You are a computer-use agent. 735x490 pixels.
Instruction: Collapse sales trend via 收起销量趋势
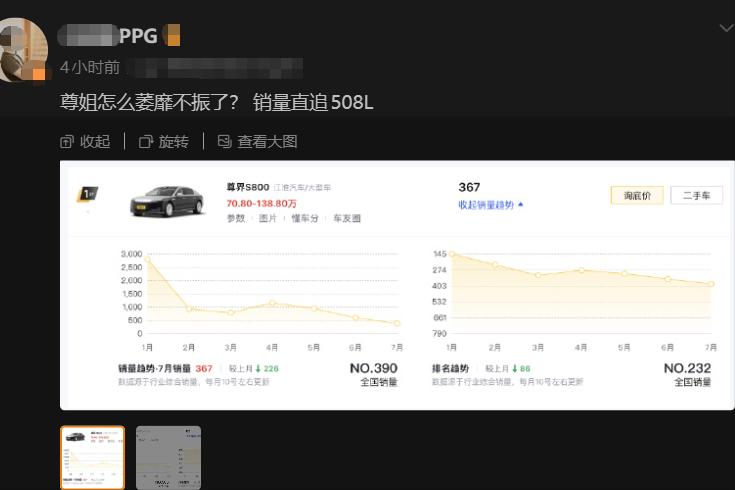490,205
